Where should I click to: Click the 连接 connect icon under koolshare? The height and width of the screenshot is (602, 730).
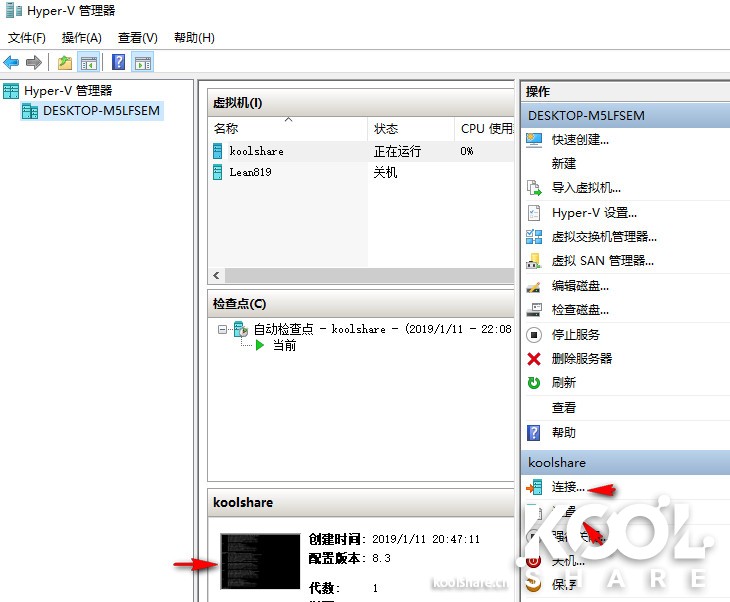(x=534, y=487)
